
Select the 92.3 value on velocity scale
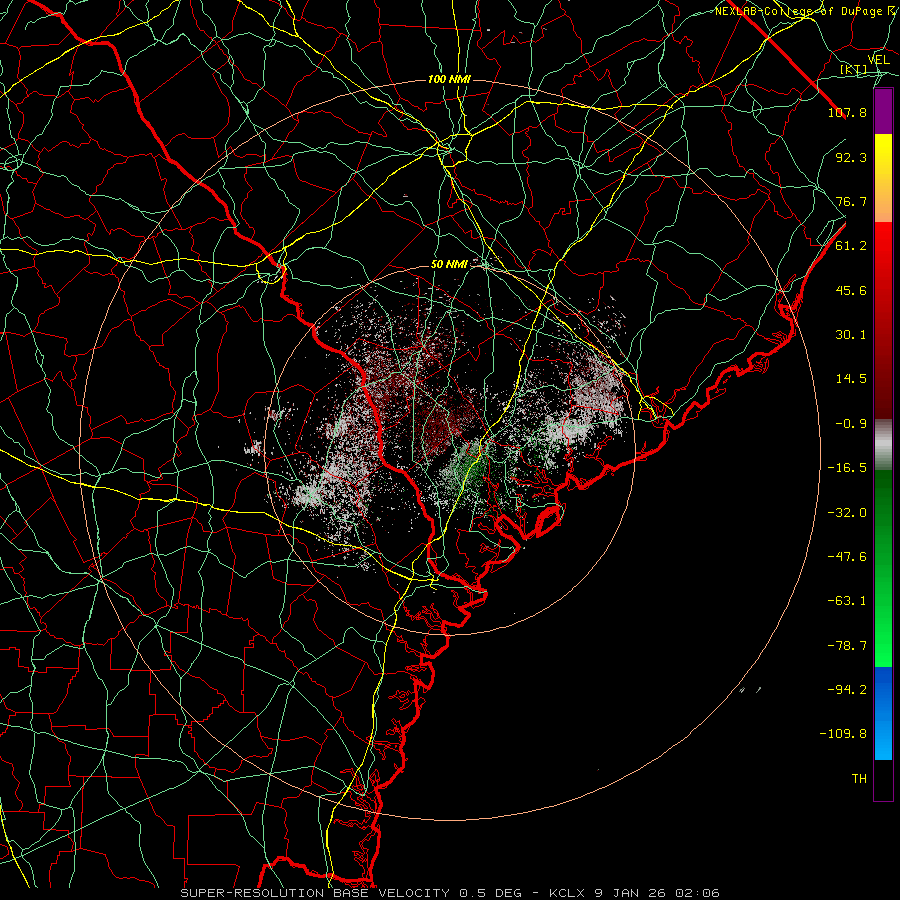point(851,157)
